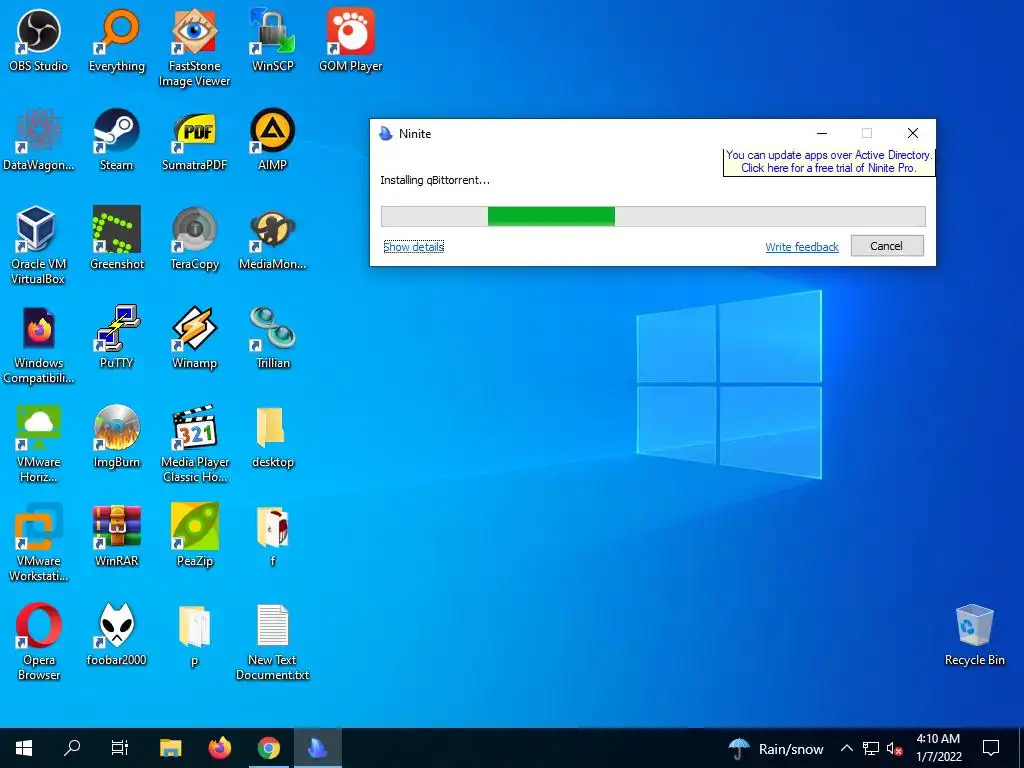Open the Windows Start menu
The image size is (1024, 768).
[24, 748]
